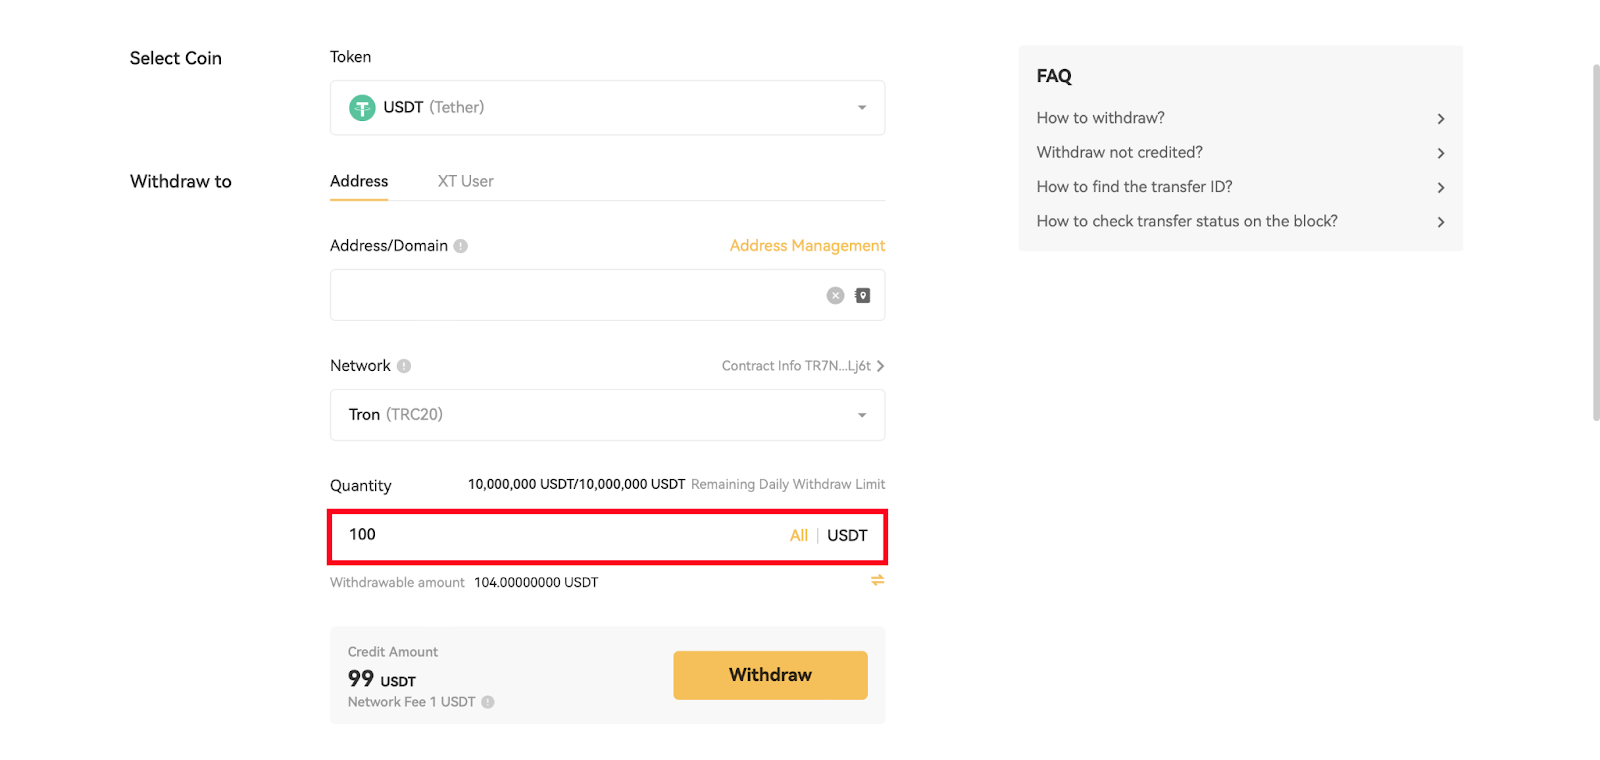
Task: Click the Network info icon
Action: 404,366
